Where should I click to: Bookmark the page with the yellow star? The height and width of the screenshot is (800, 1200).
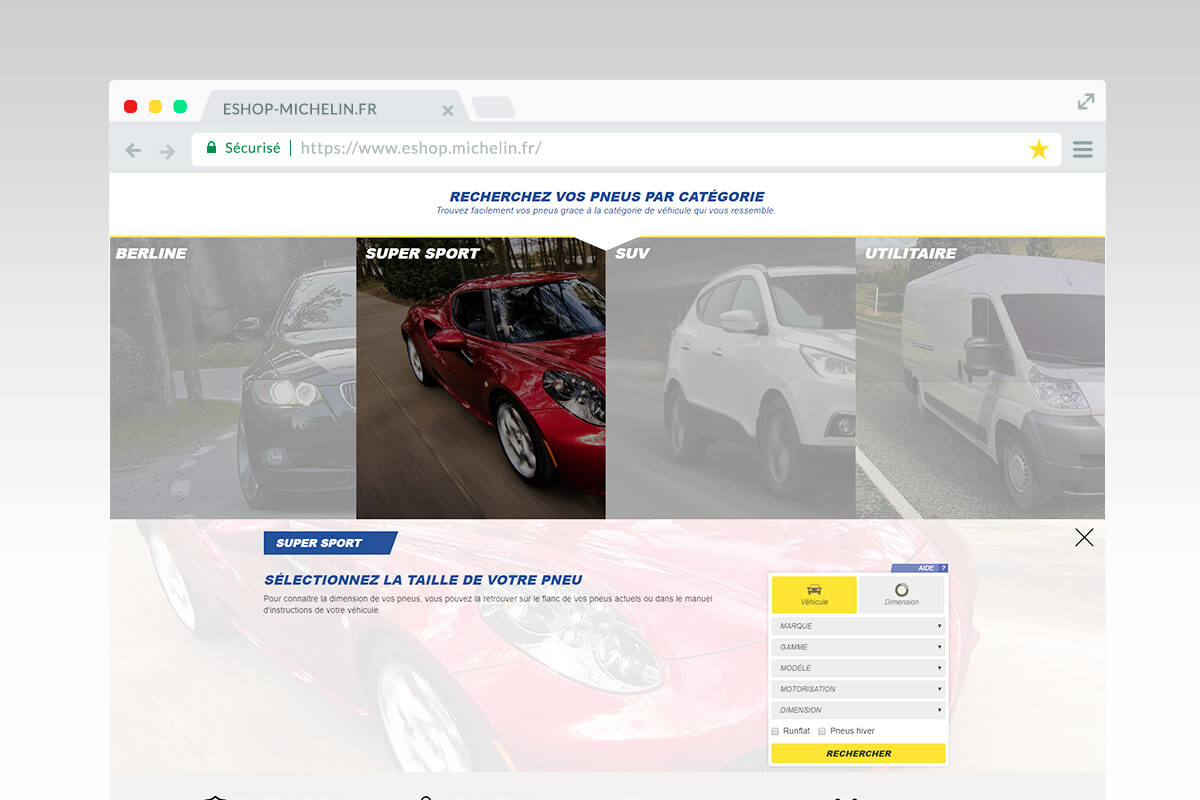[x=1039, y=149]
